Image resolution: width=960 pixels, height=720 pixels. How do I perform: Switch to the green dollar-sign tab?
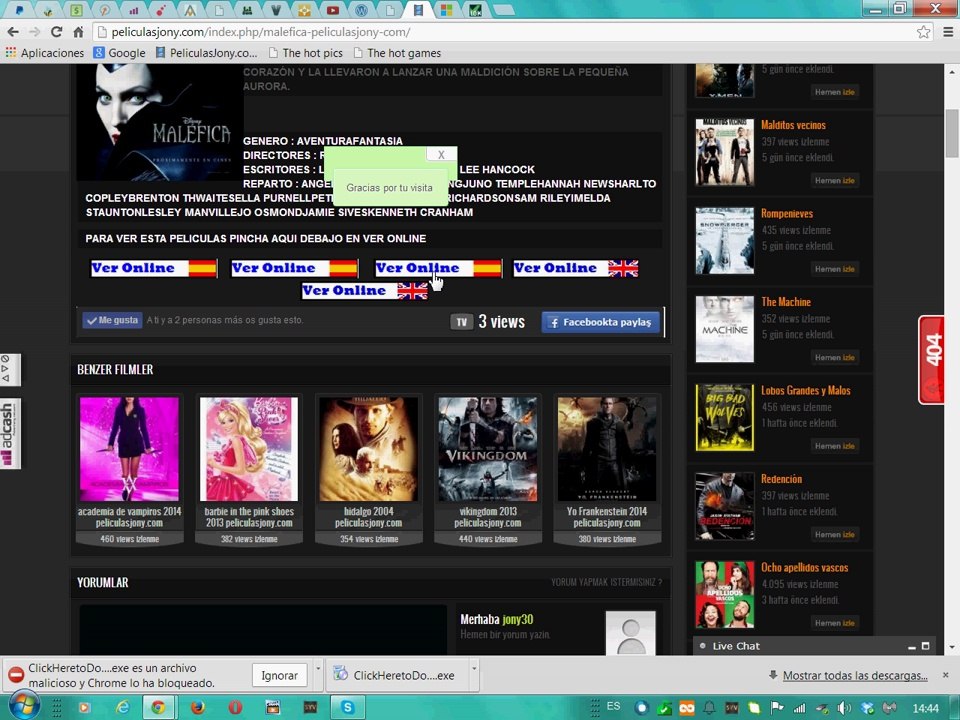77,10
